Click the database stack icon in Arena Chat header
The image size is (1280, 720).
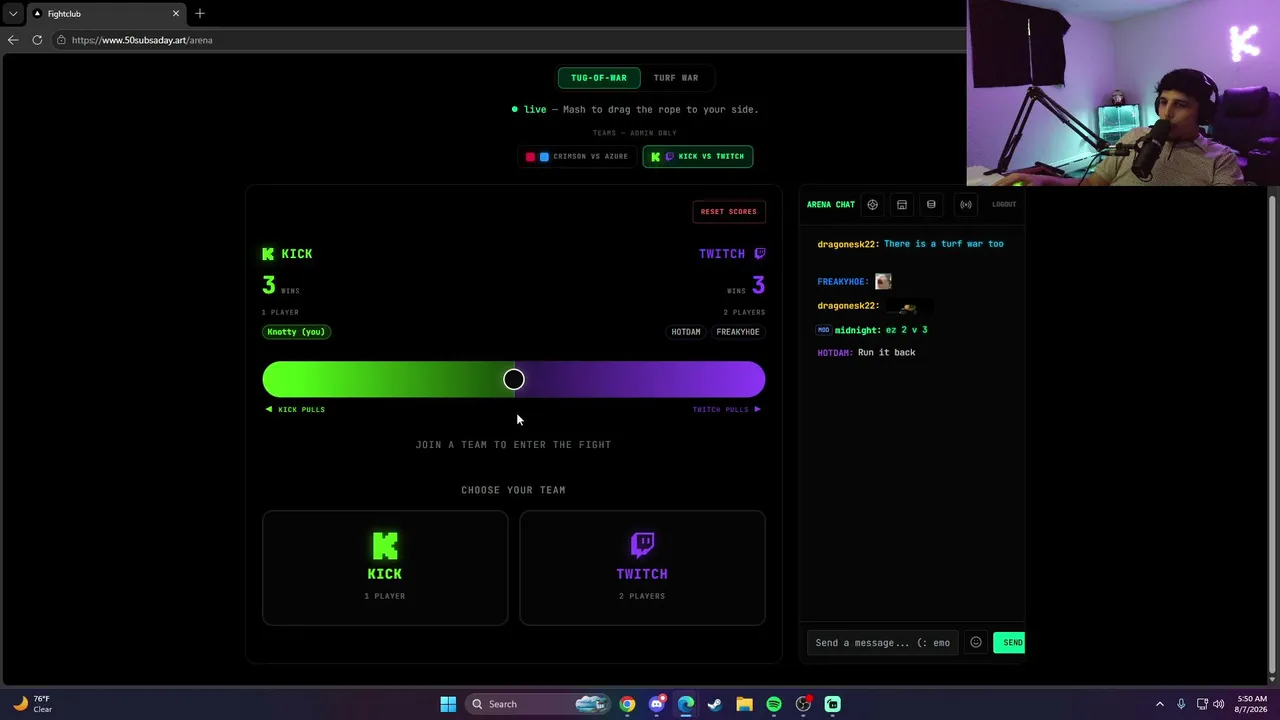931,204
